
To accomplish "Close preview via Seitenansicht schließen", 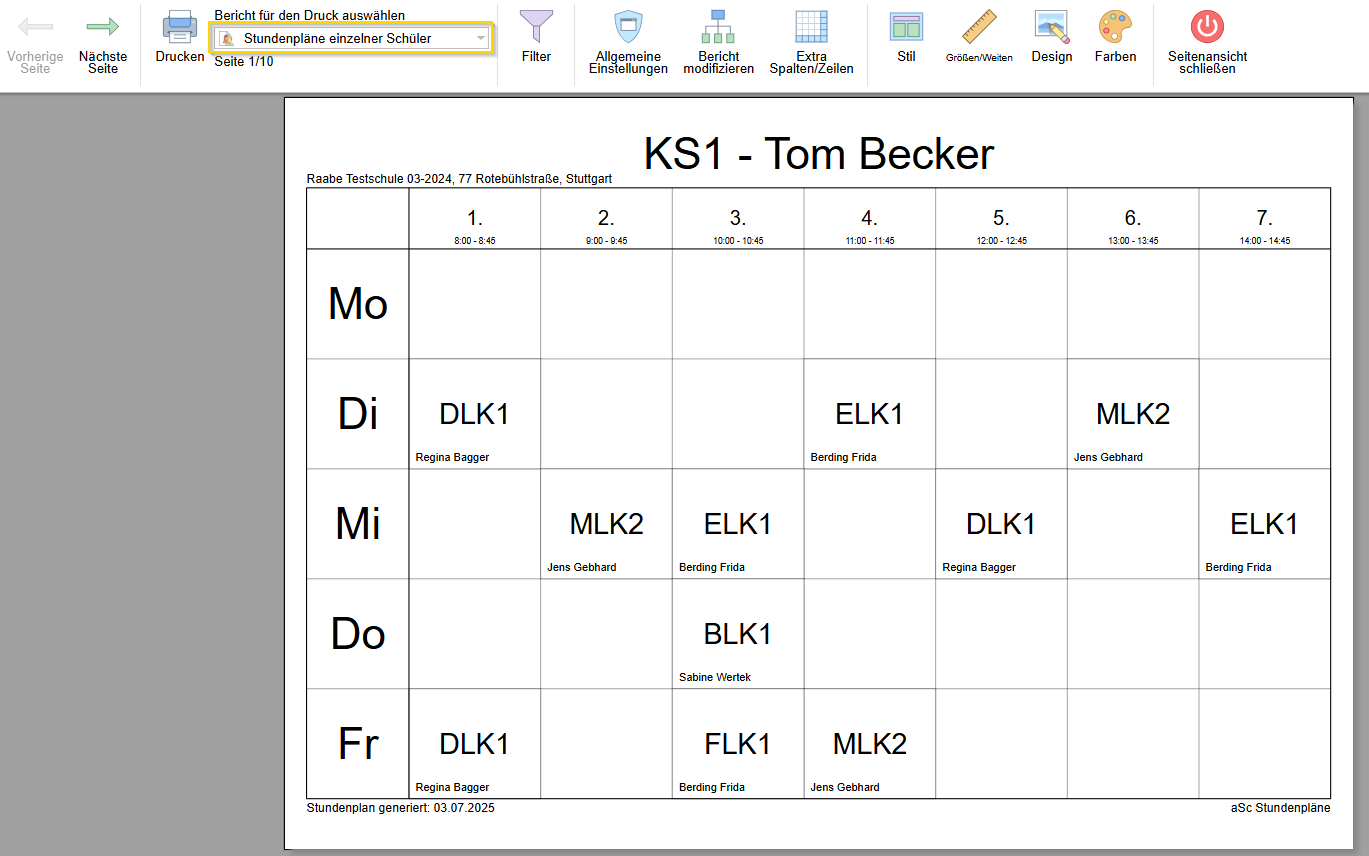I will coord(1207,44).
